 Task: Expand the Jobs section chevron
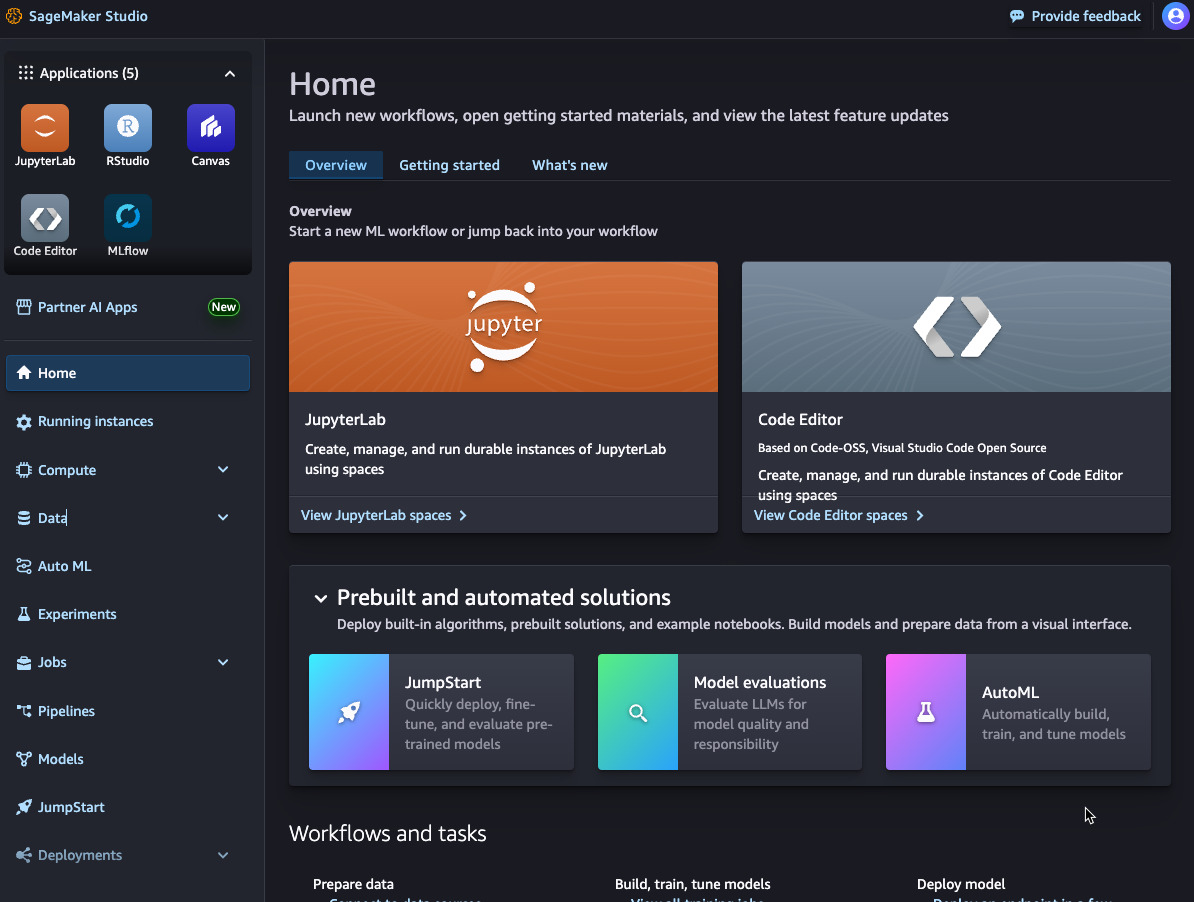point(223,662)
